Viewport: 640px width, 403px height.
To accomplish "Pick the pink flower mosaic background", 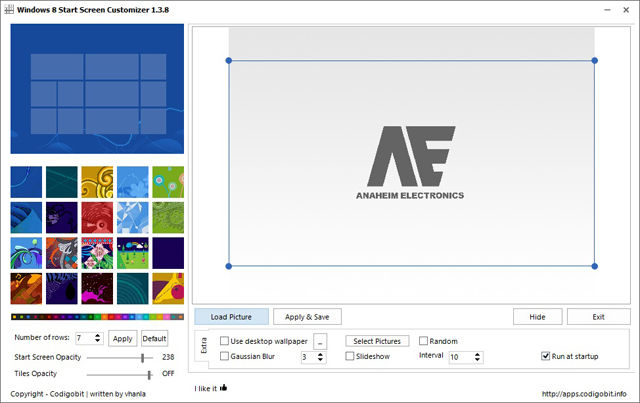I will [97, 253].
